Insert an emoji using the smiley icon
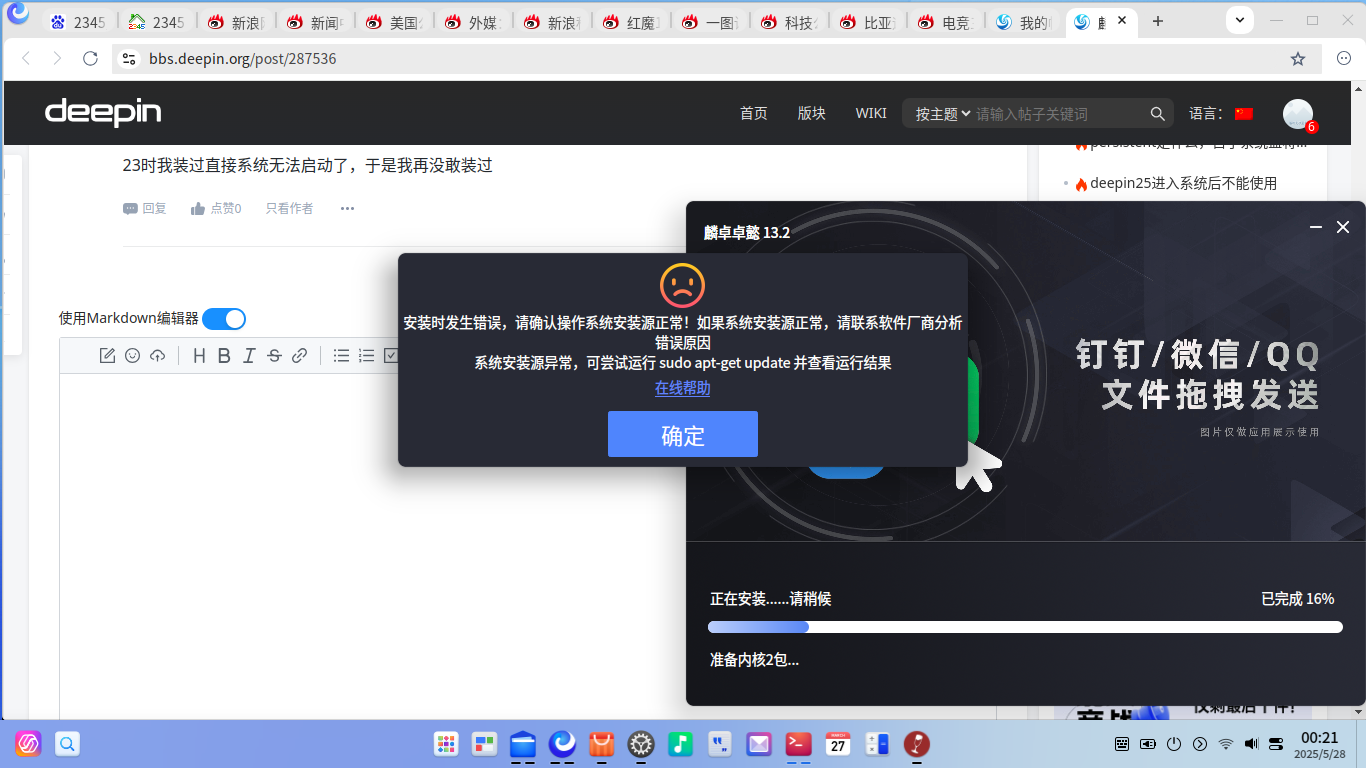This screenshot has height=768, width=1366. [132, 355]
